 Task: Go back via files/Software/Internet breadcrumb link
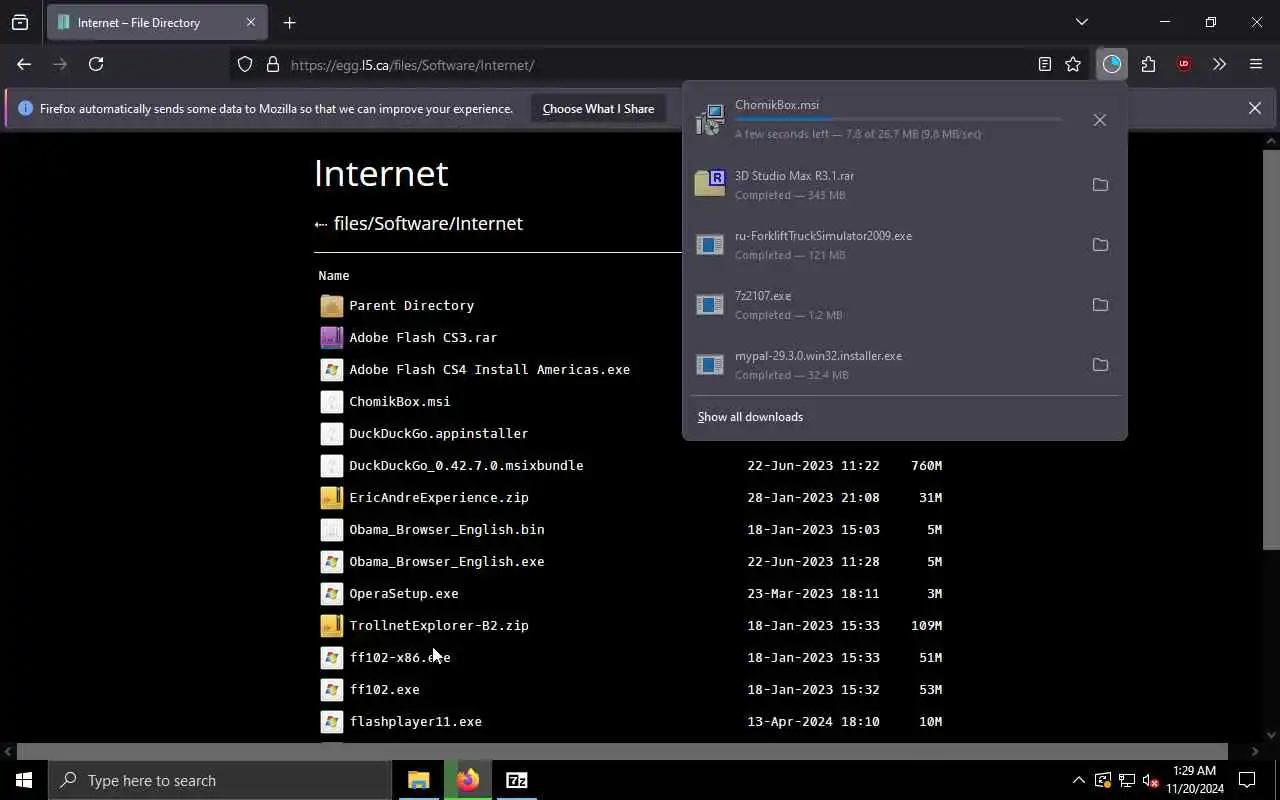(428, 223)
